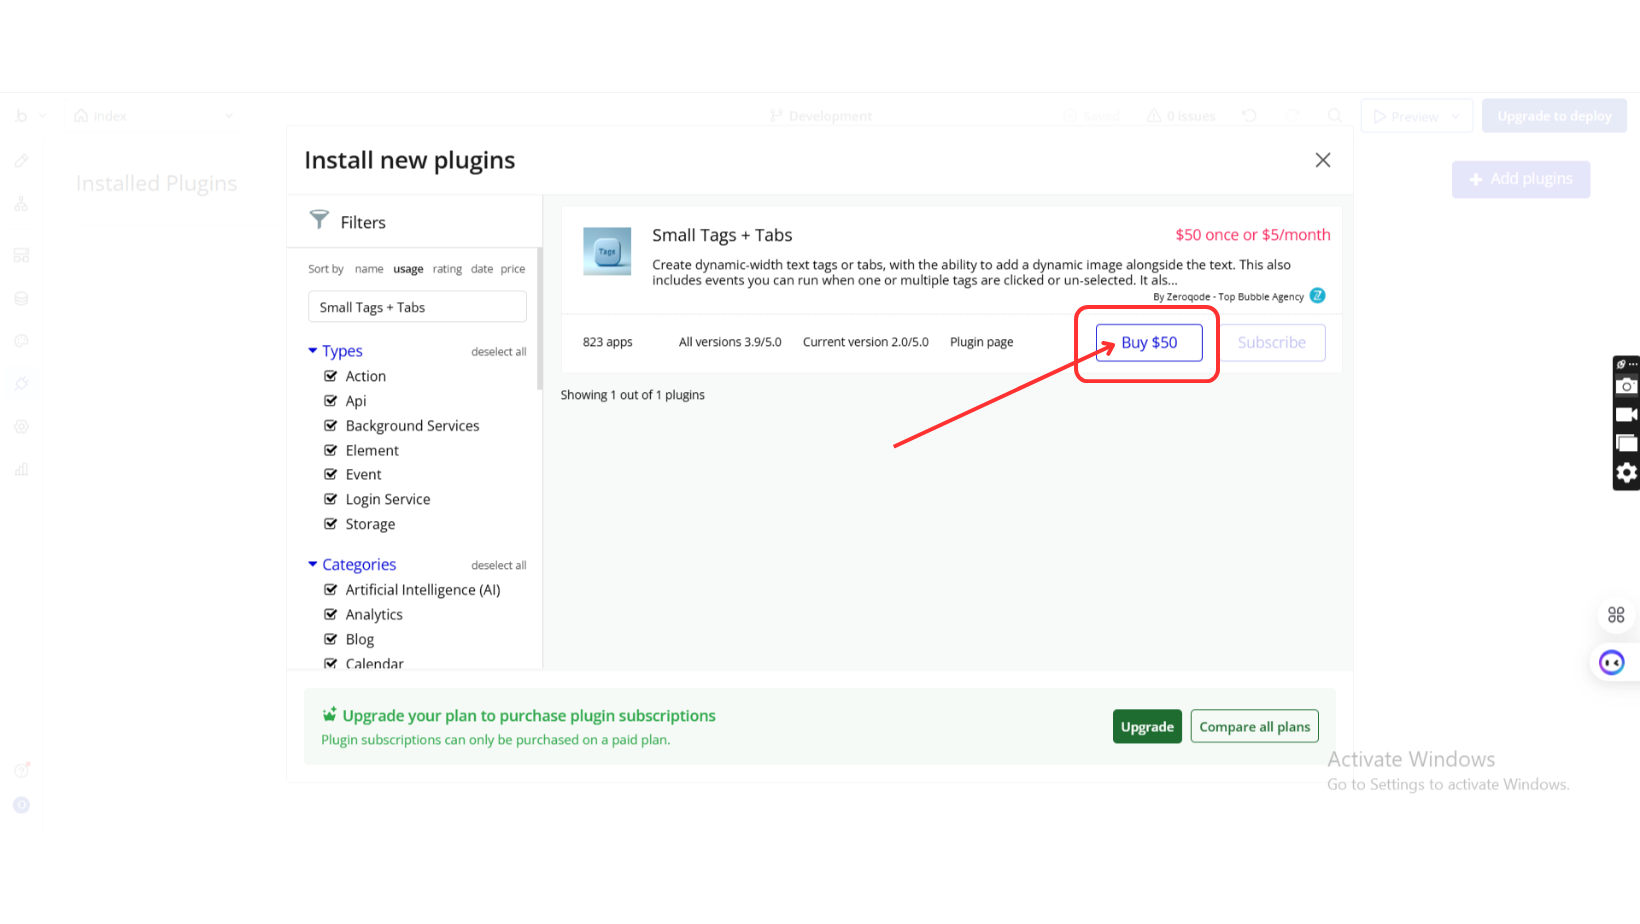The width and height of the screenshot is (1640, 924).
Task: Click deselect all for Categories
Action: (499, 566)
